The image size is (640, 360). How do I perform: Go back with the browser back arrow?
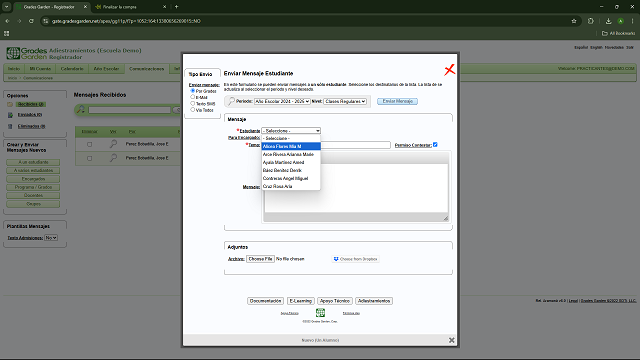click(x=7, y=21)
